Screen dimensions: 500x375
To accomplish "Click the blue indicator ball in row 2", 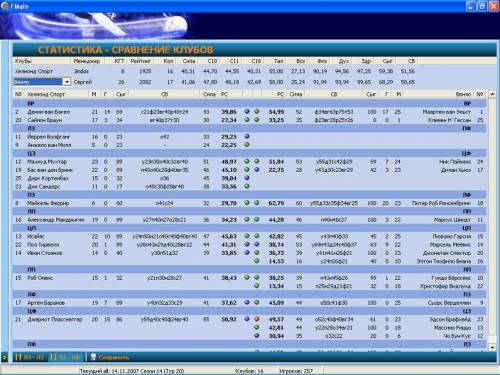I will tap(247, 111).
